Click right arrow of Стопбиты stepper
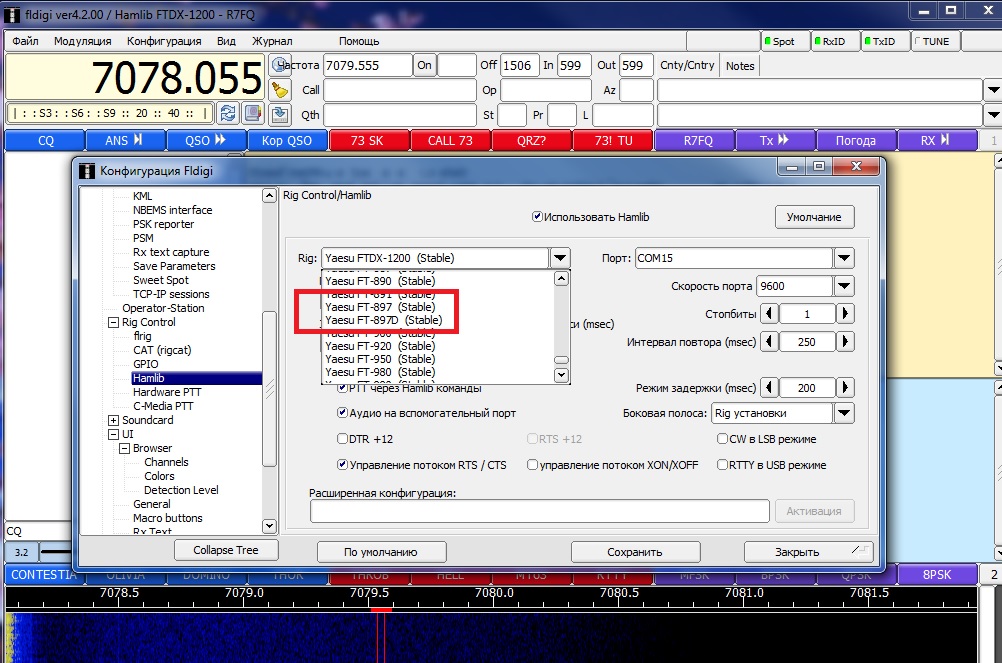This screenshot has height=663, width=1002. [845, 314]
